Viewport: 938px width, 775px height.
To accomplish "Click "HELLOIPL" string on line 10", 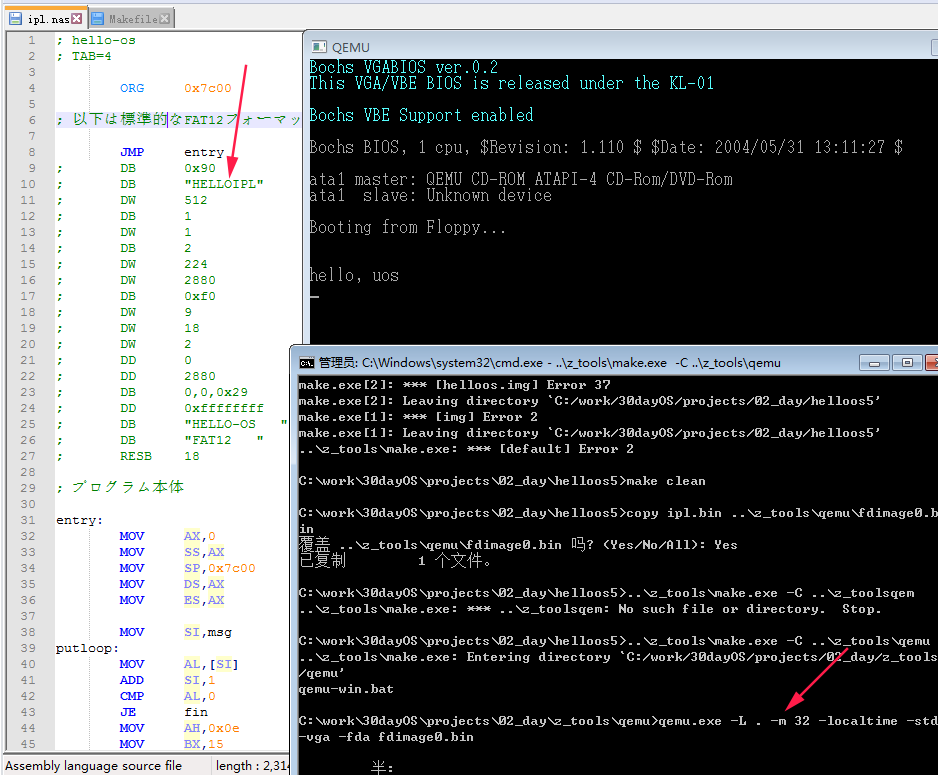I will tap(224, 184).
